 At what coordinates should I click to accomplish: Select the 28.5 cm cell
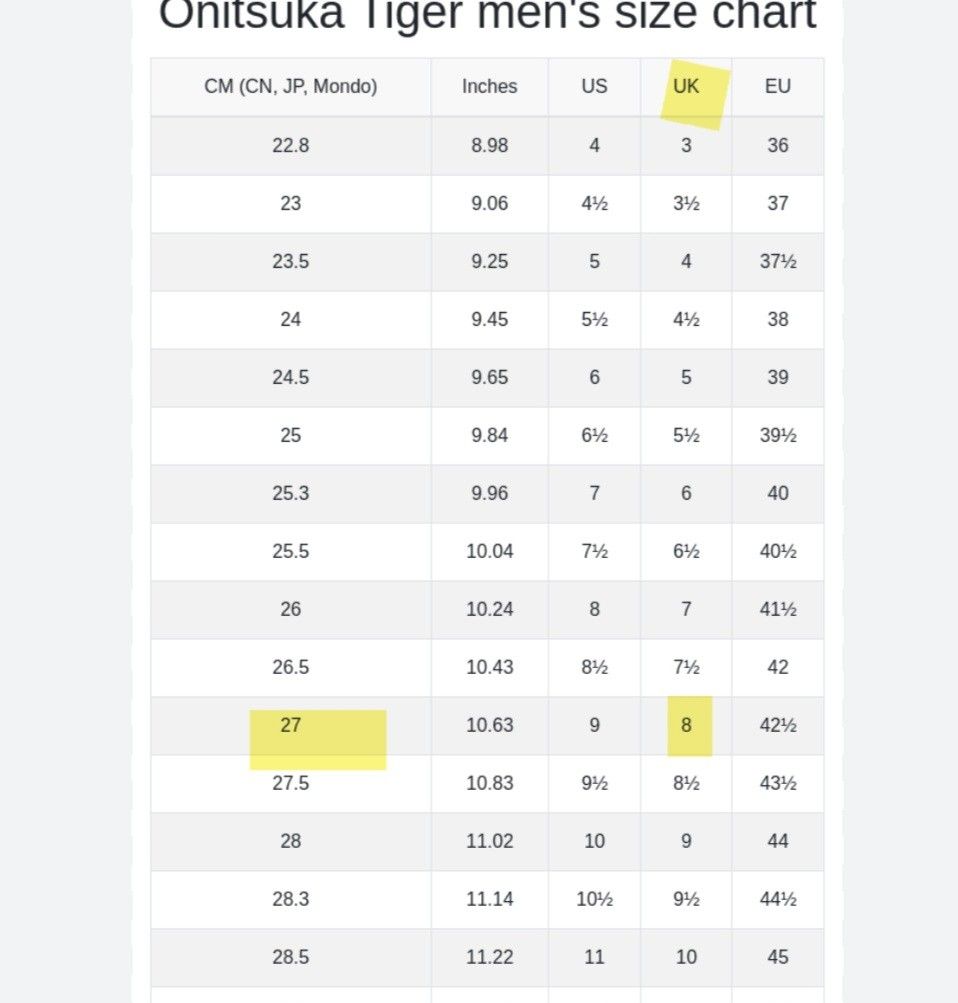tap(291, 958)
